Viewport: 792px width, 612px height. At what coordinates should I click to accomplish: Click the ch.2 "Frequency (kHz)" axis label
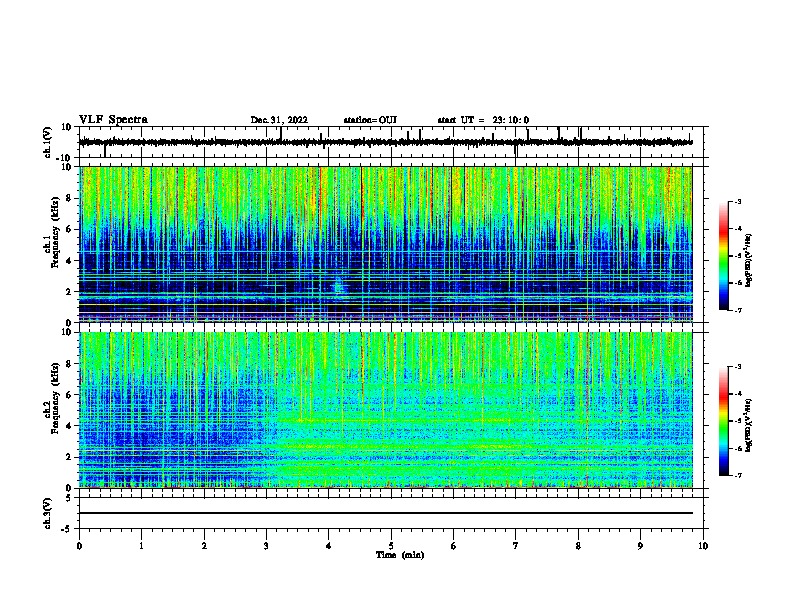(x=54, y=398)
